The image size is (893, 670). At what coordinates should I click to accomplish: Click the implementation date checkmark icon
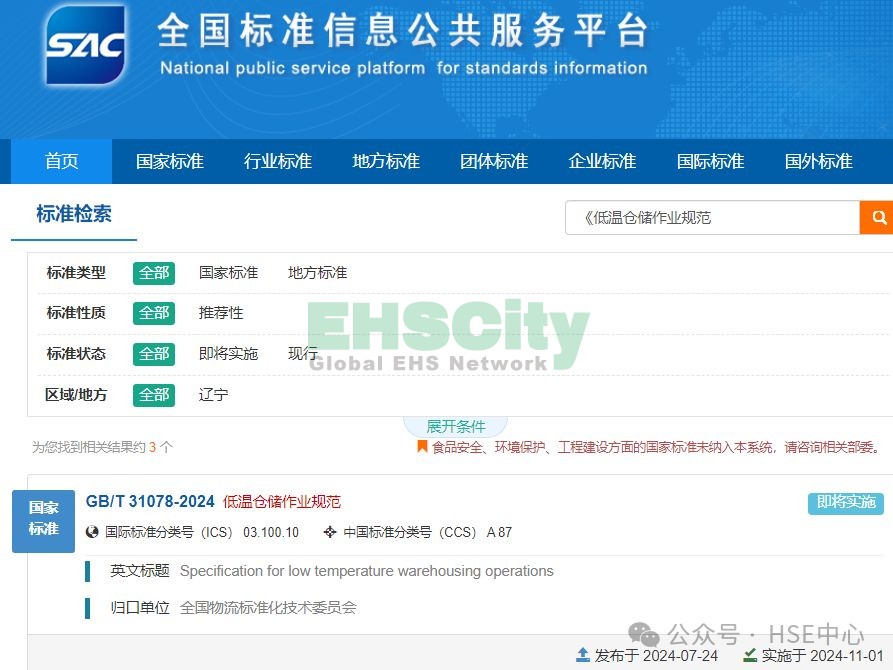750,655
